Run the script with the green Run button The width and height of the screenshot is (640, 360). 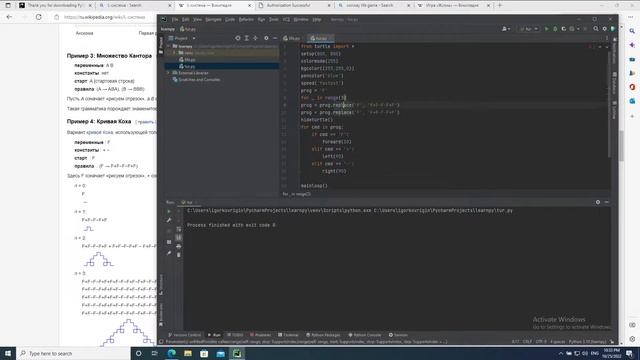click(547, 29)
